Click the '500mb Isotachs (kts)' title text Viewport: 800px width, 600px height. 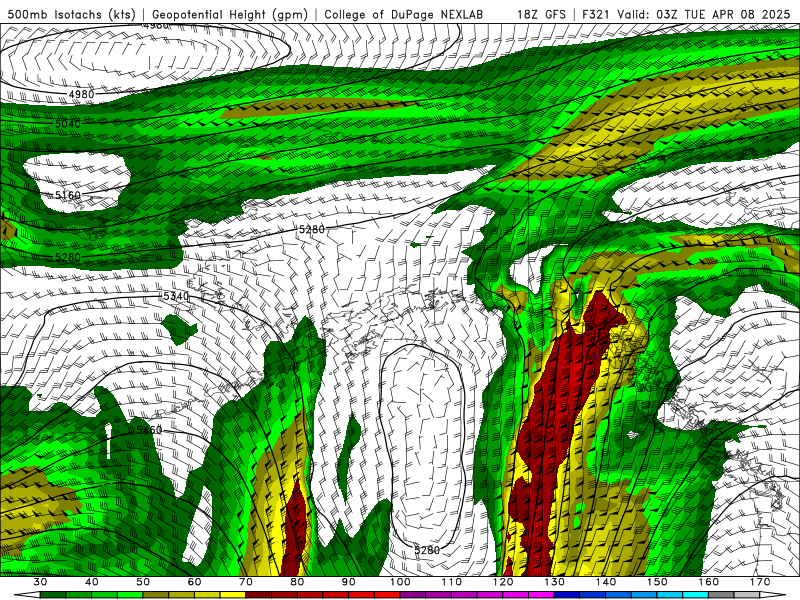pos(69,14)
